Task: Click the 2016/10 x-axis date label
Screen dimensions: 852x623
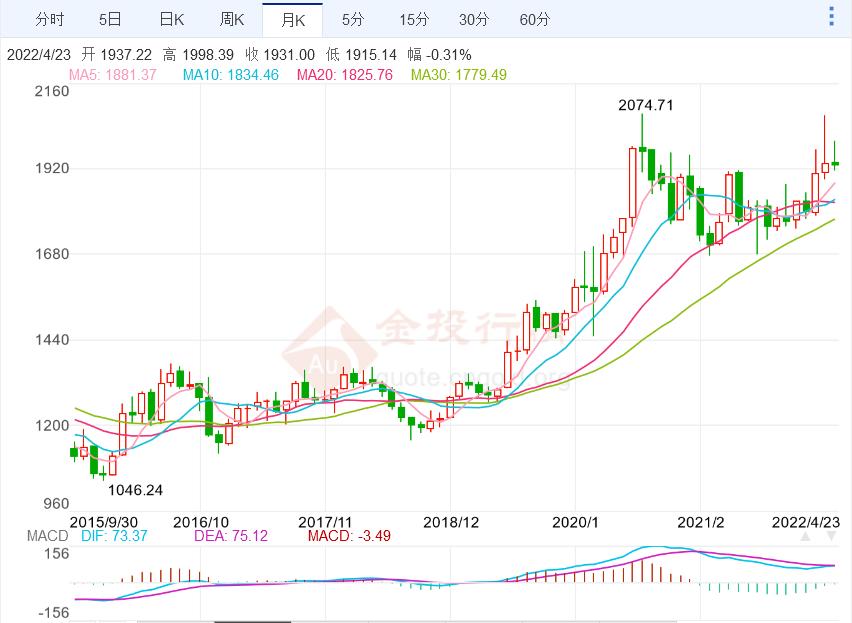Action: tap(201, 522)
